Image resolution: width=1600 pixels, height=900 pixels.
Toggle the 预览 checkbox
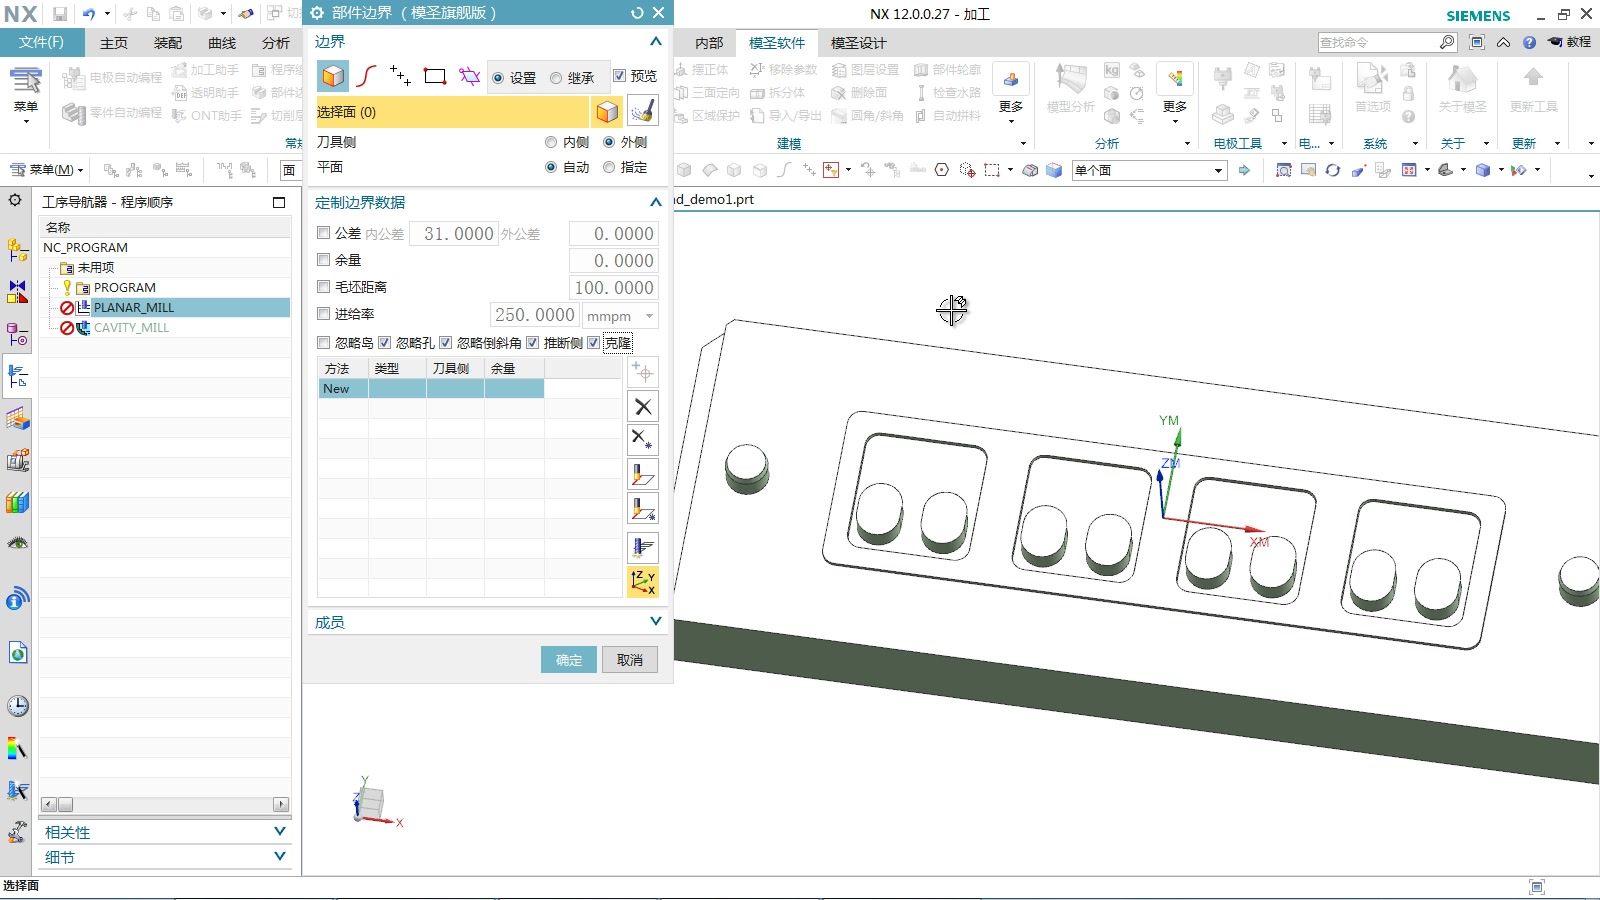[620, 76]
